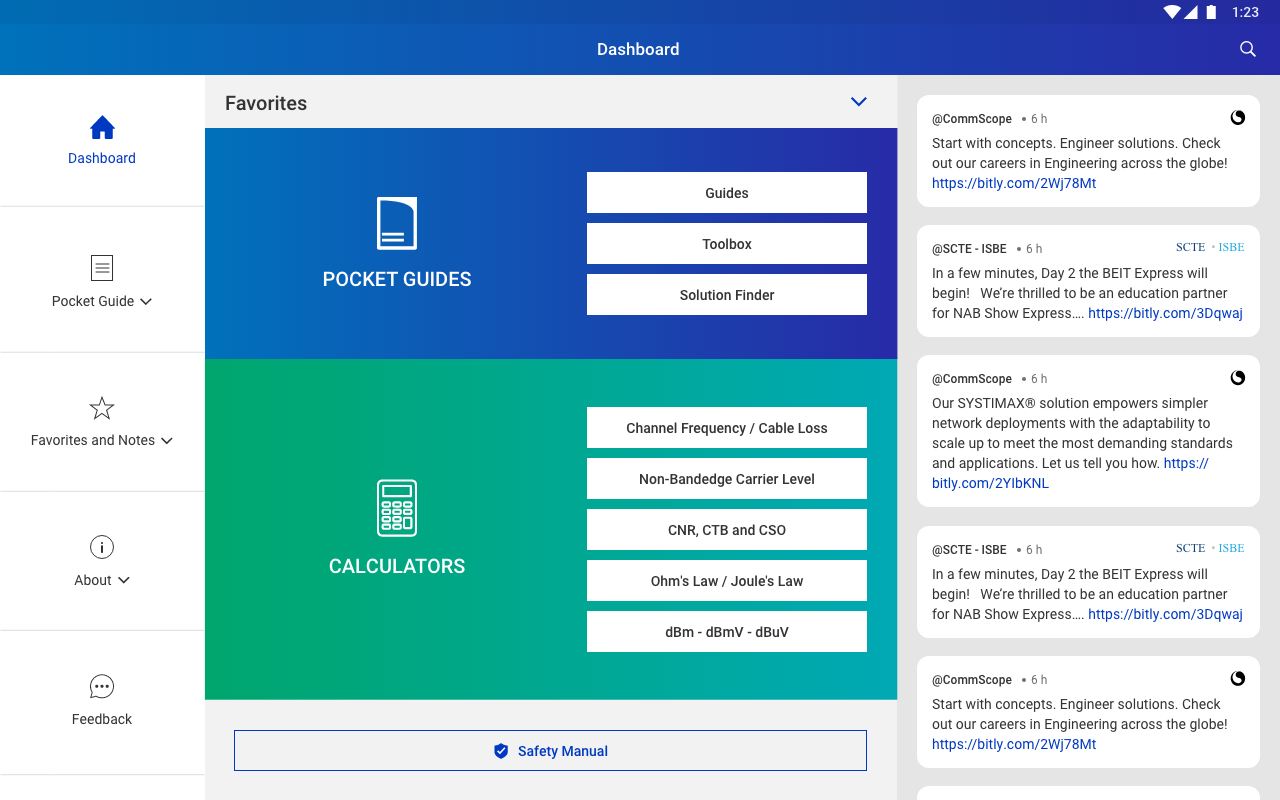
Task: Click the POCKET GUIDES label
Action: tap(397, 279)
